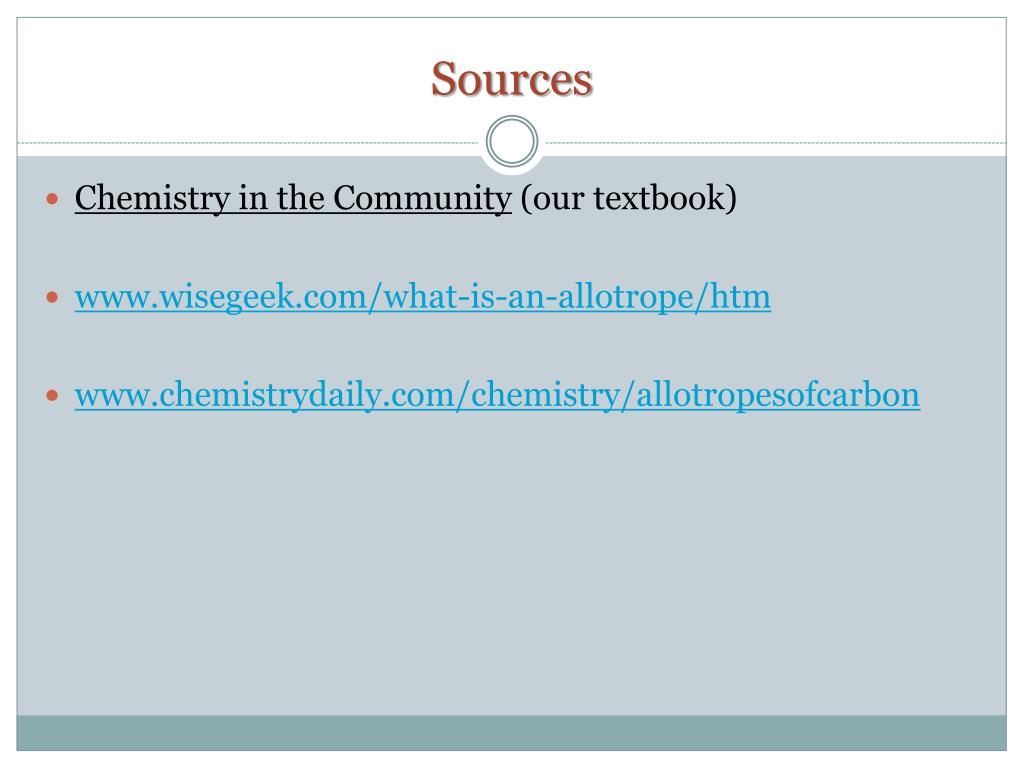Click the dashed divider line right of the circle
The height and width of the screenshot is (768, 1024).
pyautogui.click(x=776, y=142)
